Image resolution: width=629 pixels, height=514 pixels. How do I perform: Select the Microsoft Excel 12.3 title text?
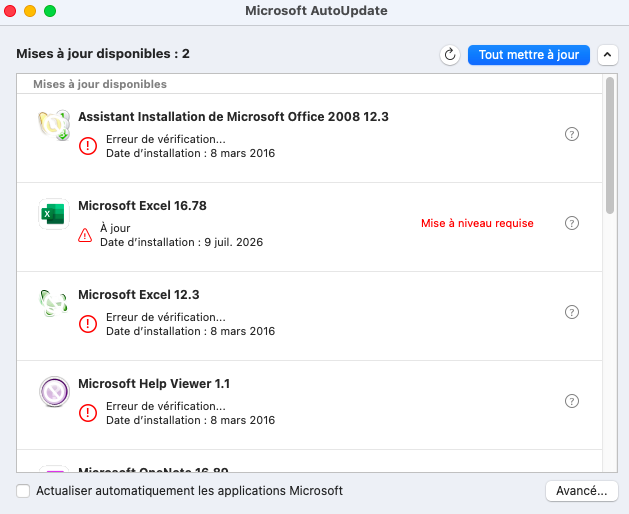(x=138, y=295)
